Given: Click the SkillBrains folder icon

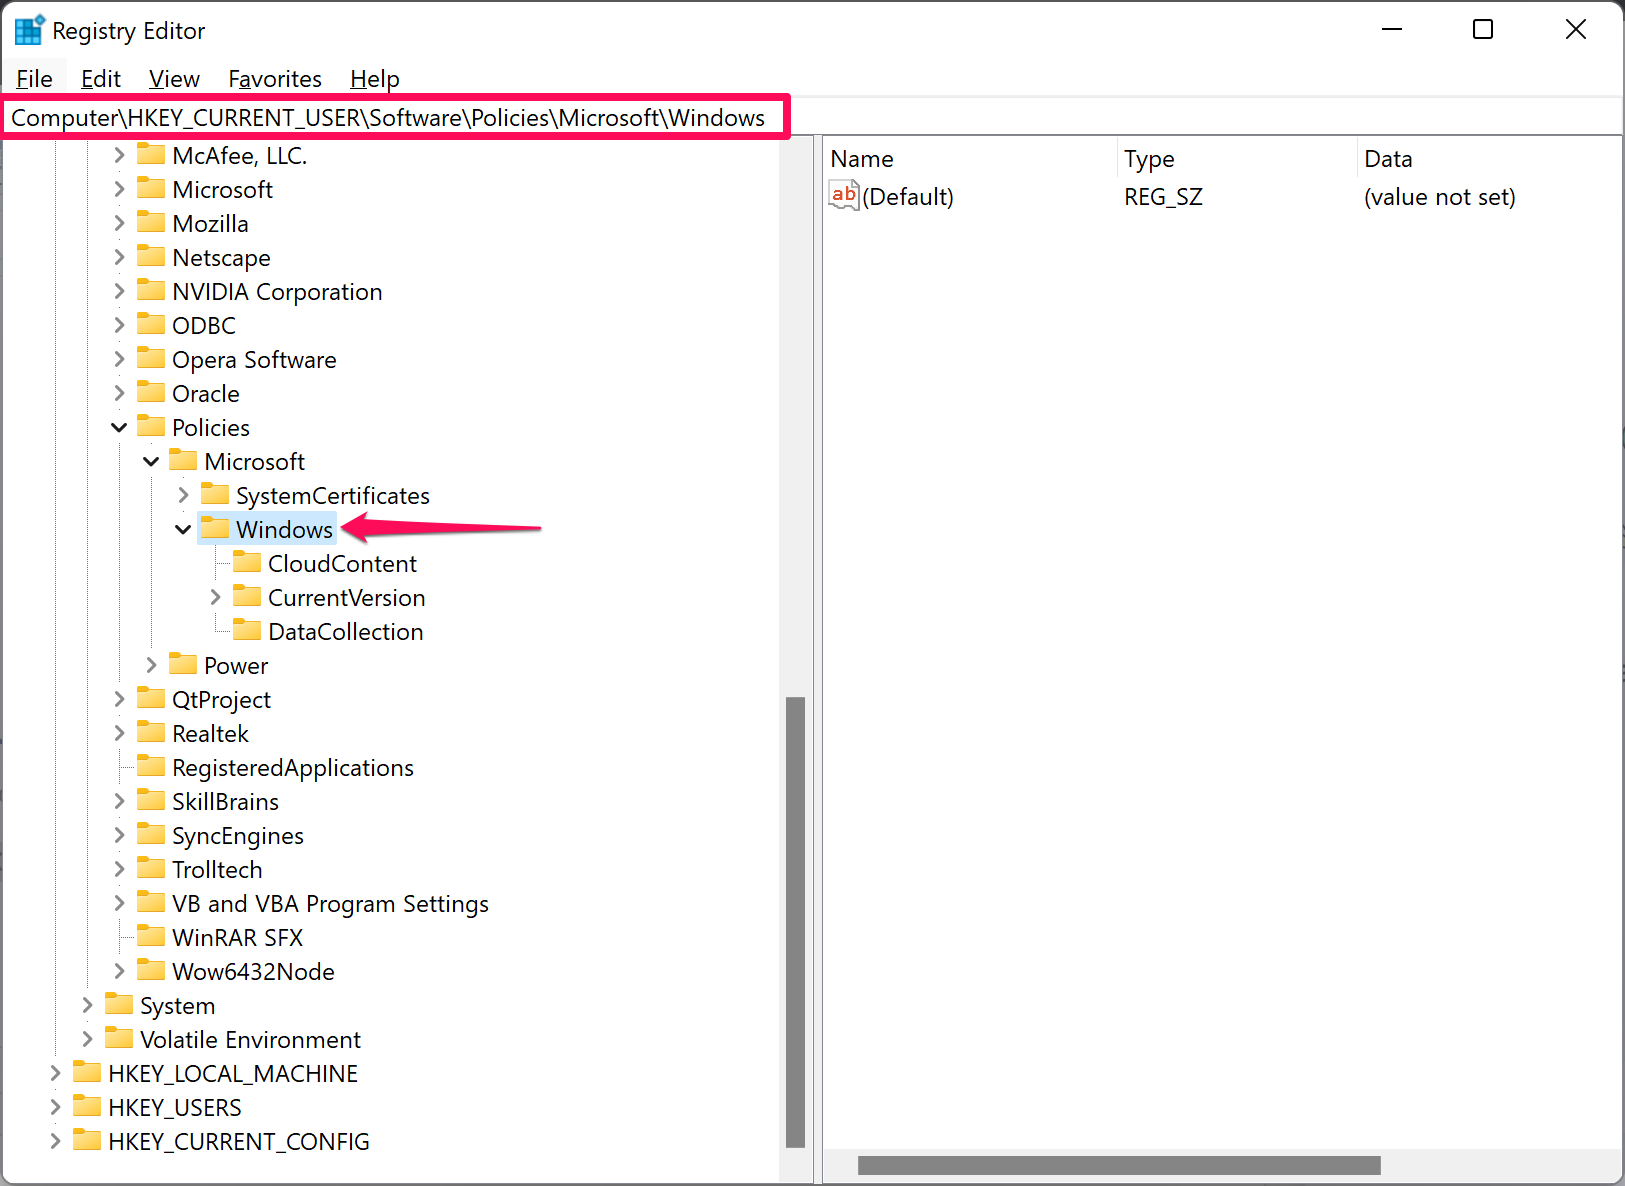Looking at the screenshot, I should (x=151, y=800).
